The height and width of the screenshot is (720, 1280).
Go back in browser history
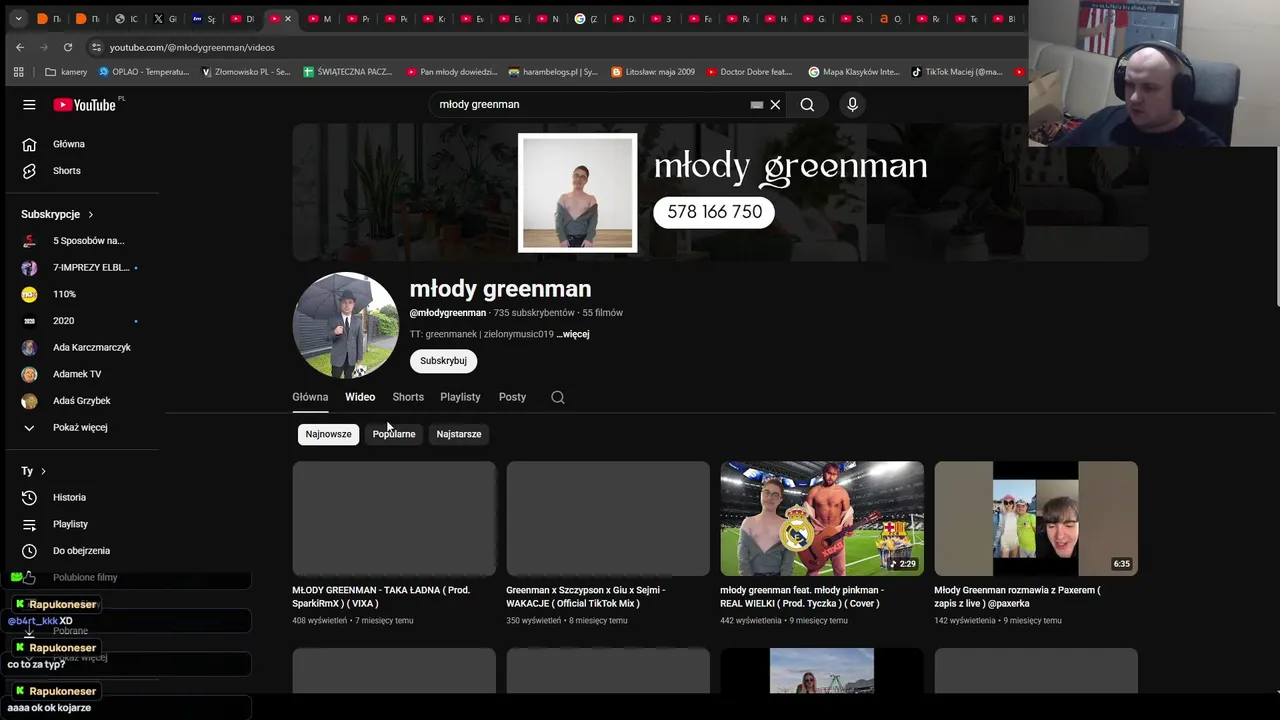(20, 47)
